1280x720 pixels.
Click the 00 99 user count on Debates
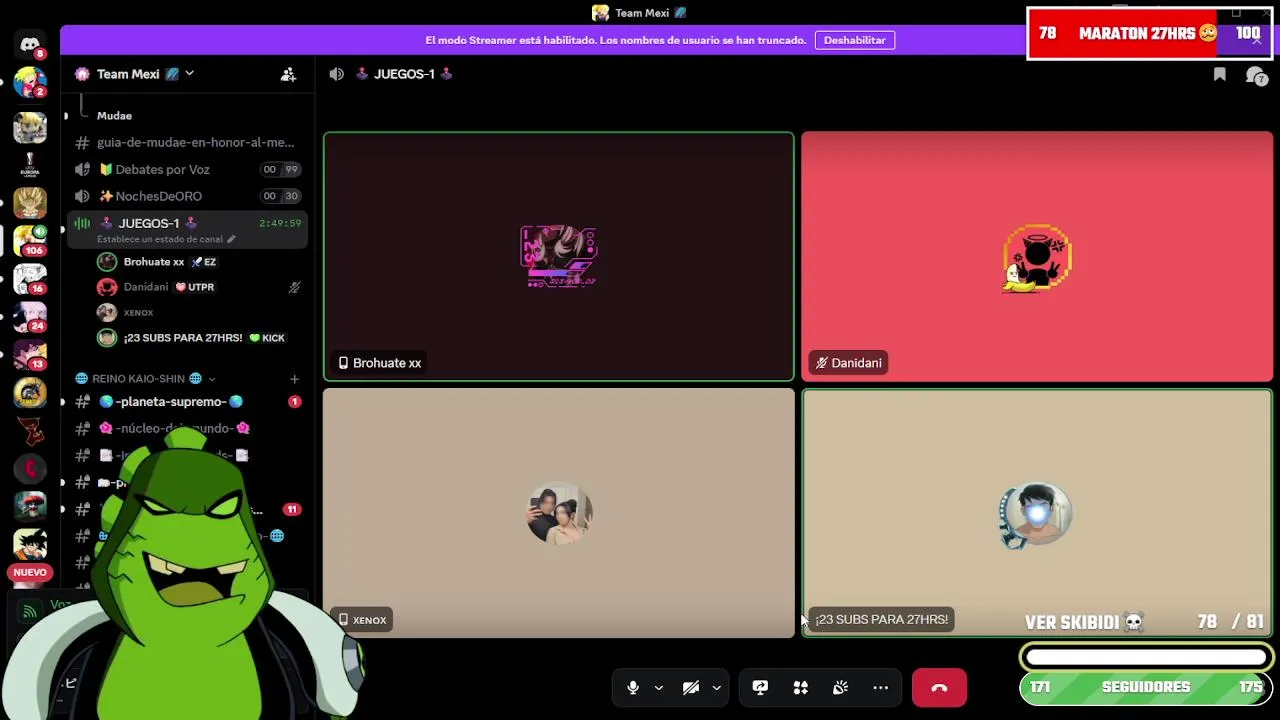tap(280, 170)
